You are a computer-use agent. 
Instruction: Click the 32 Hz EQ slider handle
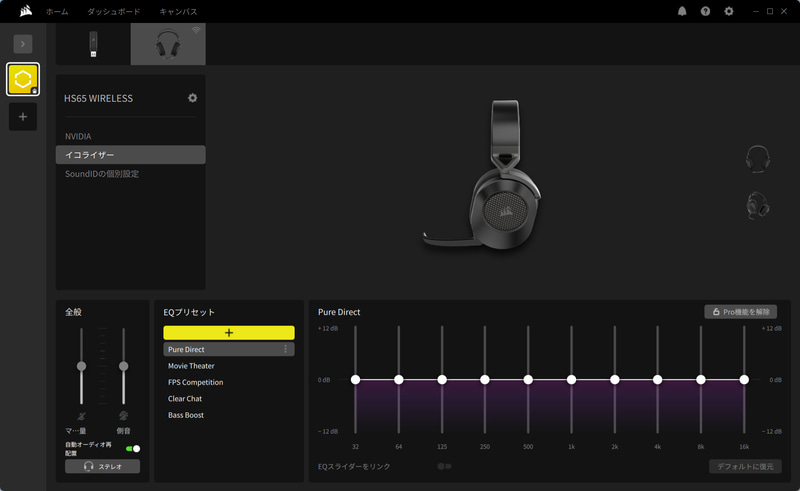[x=356, y=379]
